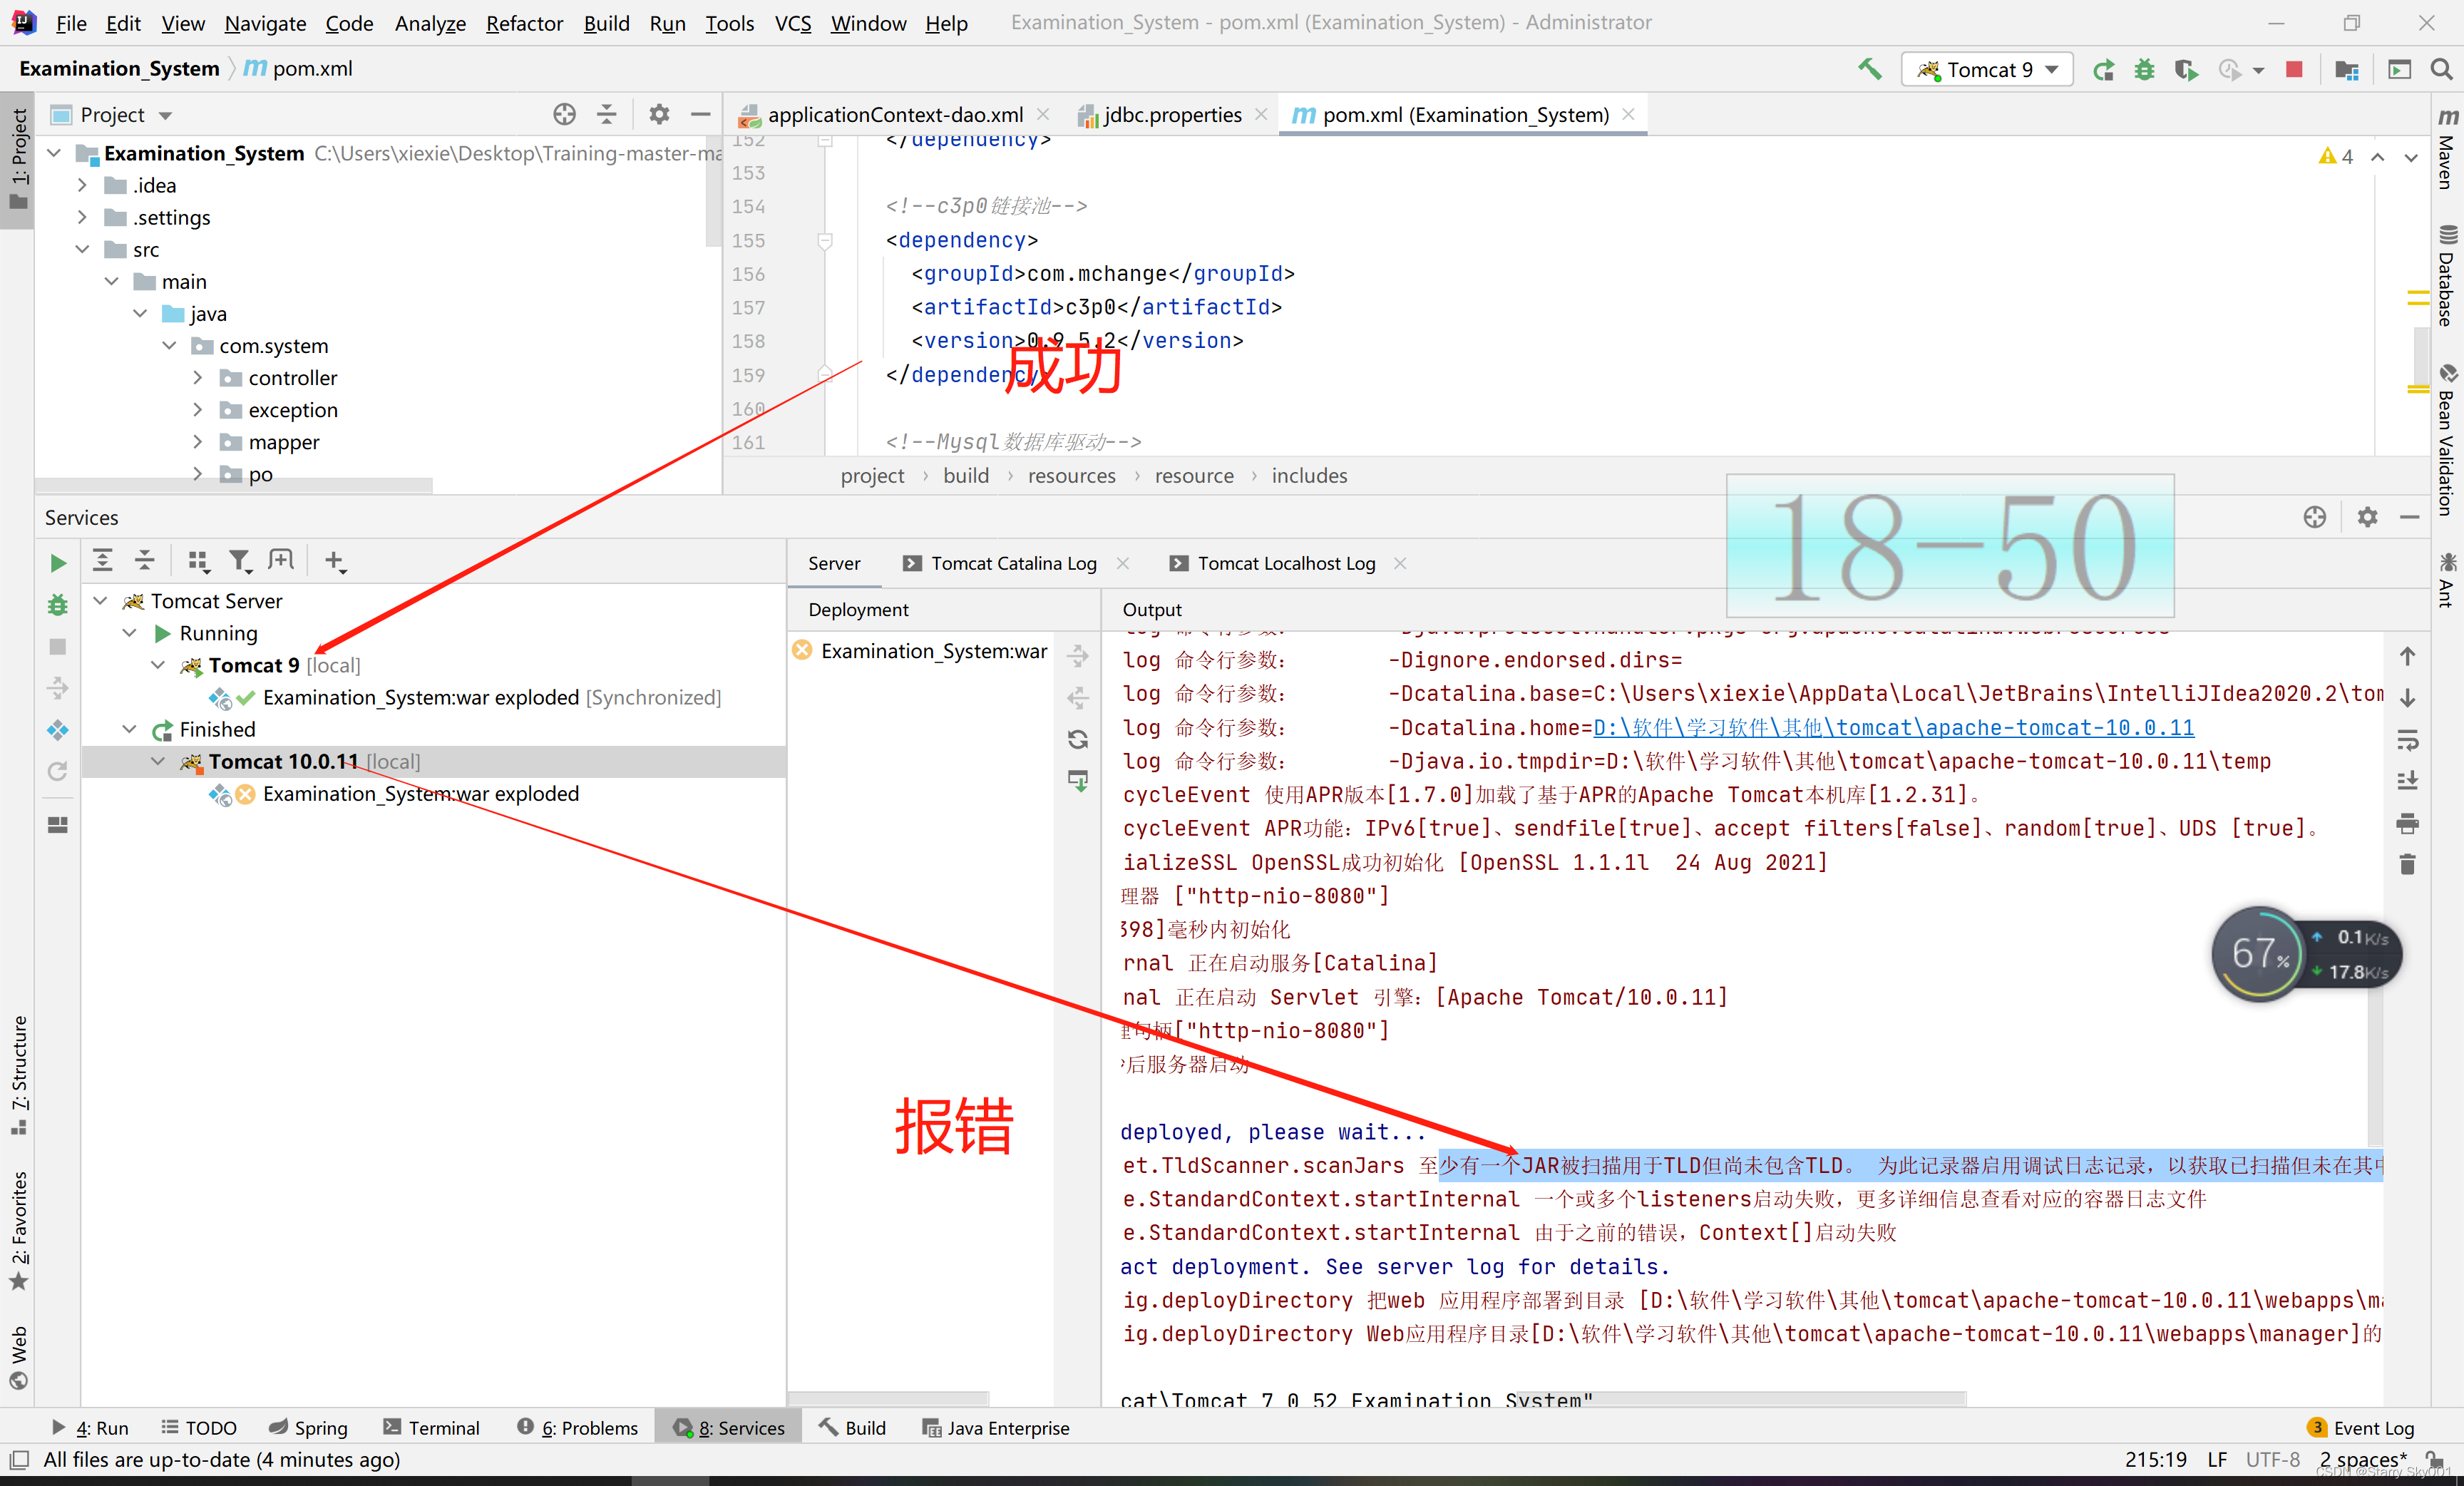2464x1486 pixels.
Task: Select the Tomcat Catalina Log tab
Action: click(1015, 562)
